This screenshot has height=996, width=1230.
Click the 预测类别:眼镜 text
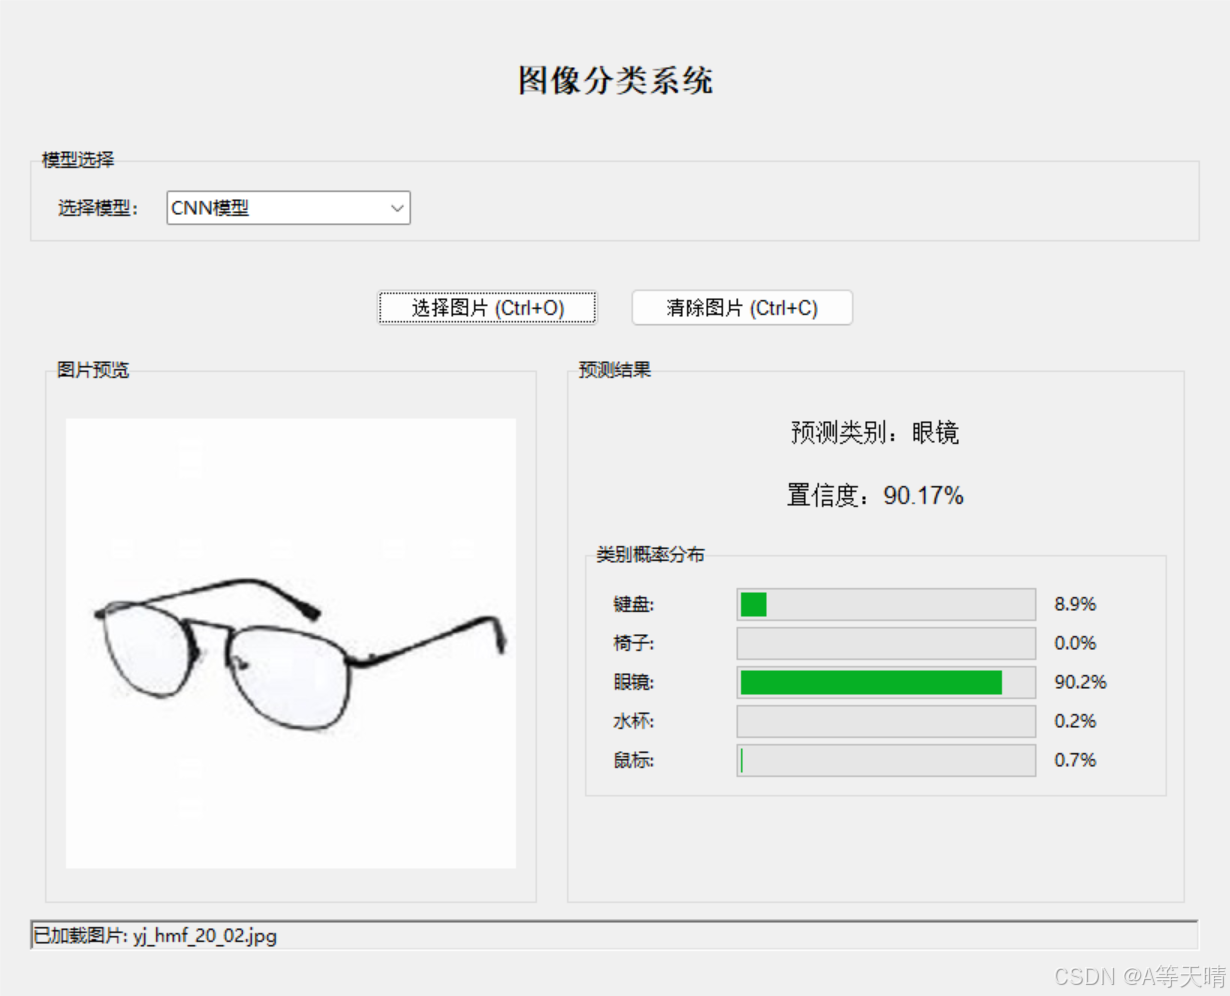point(875,433)
